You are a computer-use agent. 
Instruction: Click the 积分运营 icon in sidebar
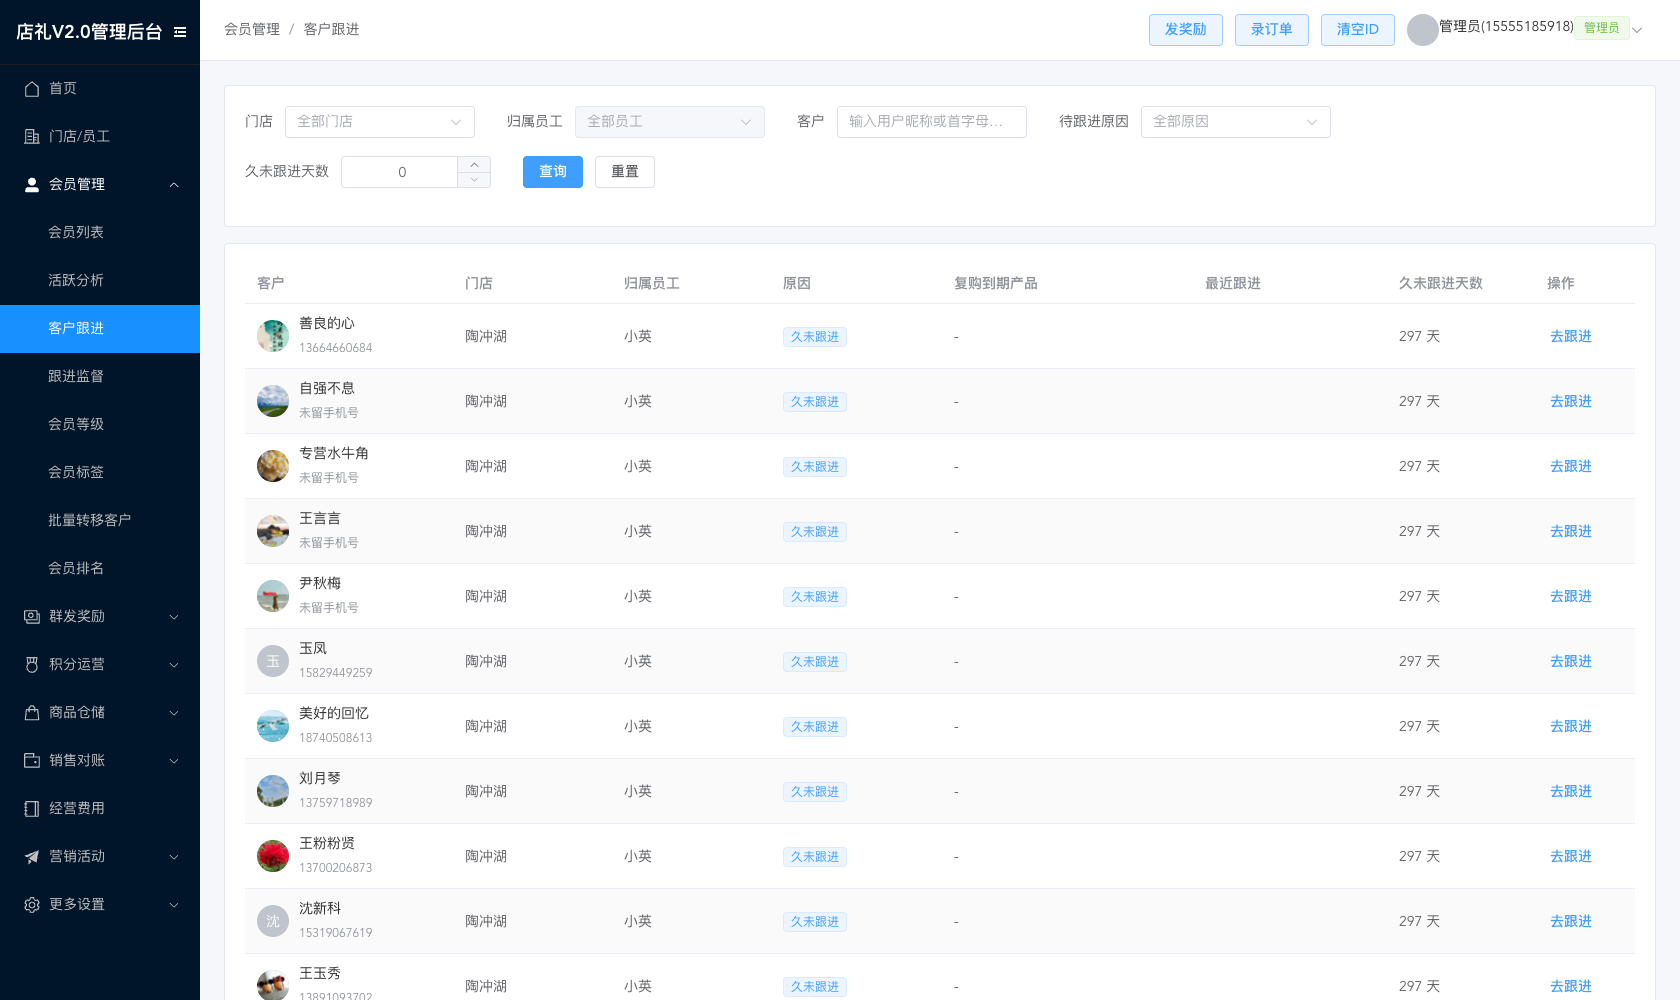point(32,664)
